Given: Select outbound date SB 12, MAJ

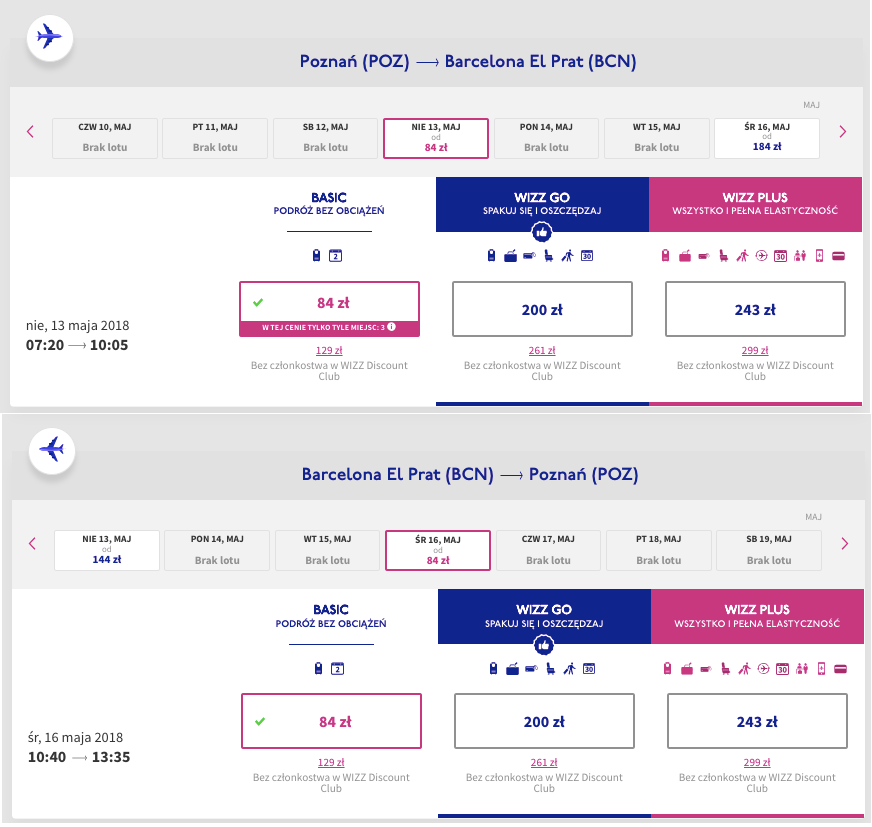Looking at the screenshot, I should coord(325,138).
